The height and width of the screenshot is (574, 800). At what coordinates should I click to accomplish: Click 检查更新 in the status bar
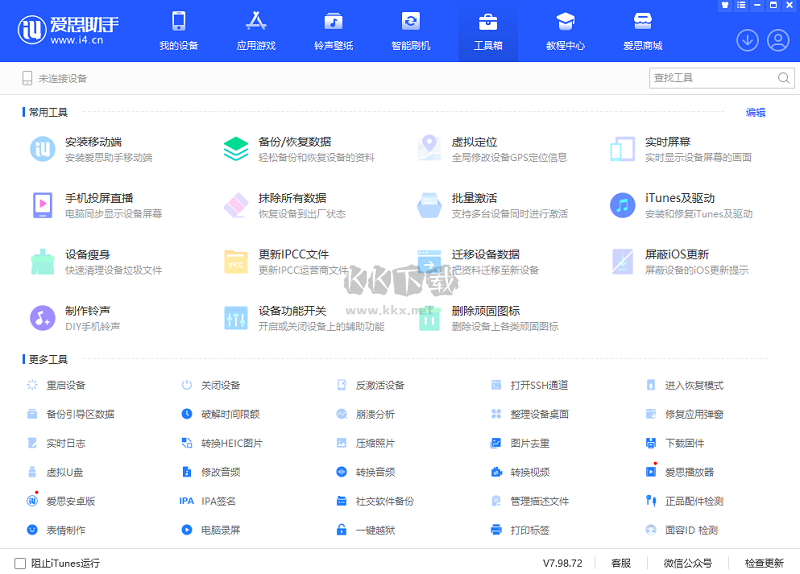pos(764,563)
